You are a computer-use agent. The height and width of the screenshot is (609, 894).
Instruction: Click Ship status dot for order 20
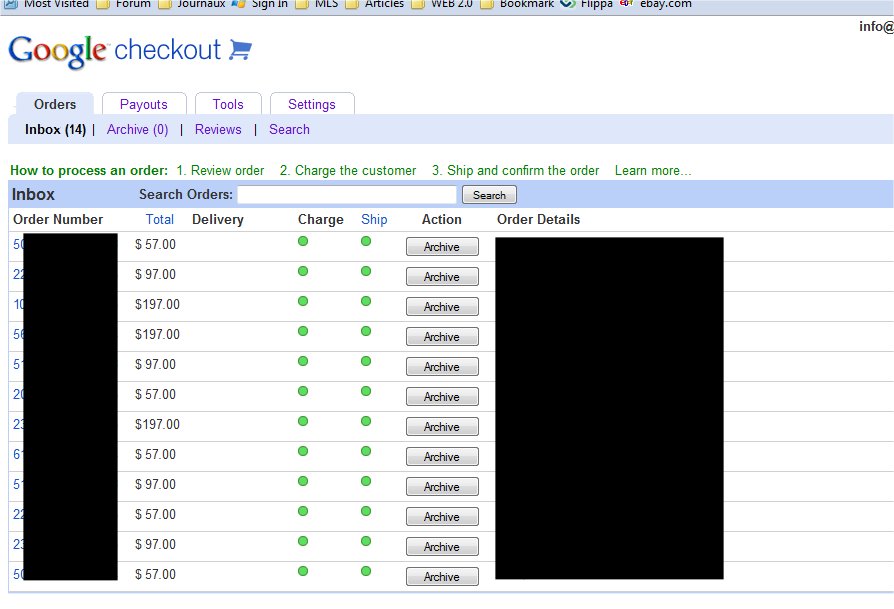pos(366,391)
